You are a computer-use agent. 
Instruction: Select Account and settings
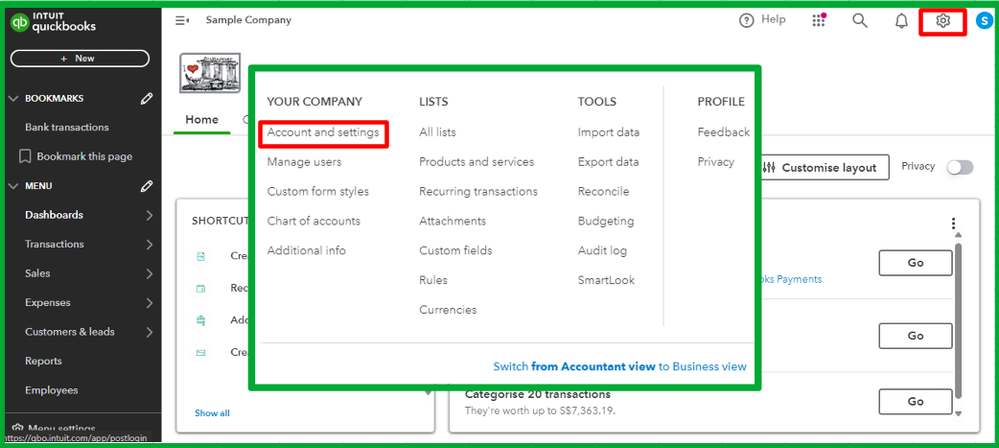coord(323,132)
